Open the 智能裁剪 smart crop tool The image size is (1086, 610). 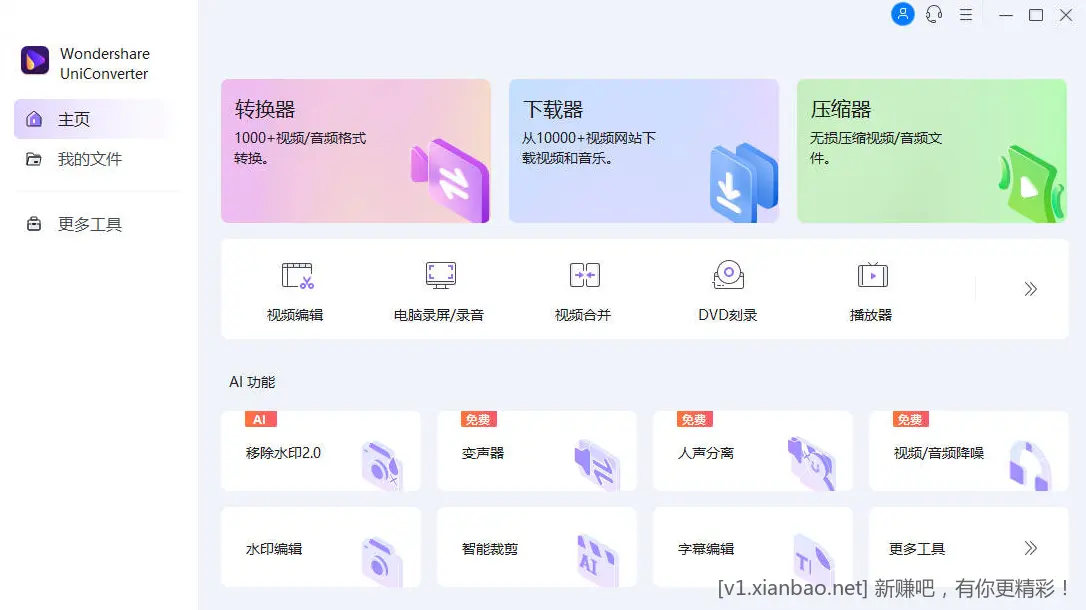tap(537, 548)
